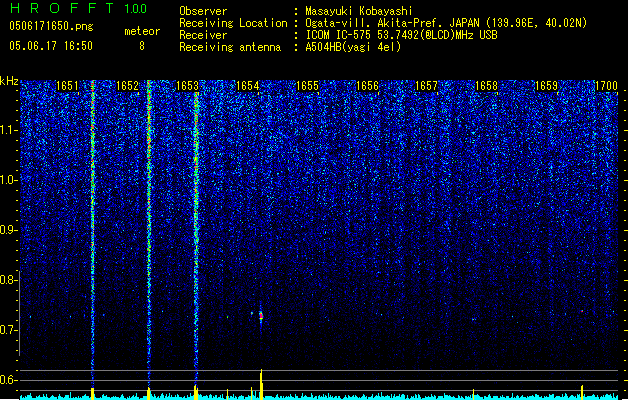Viewport: 629px width, 400px height.
Task: Click the Observer label
Action: 203,11
